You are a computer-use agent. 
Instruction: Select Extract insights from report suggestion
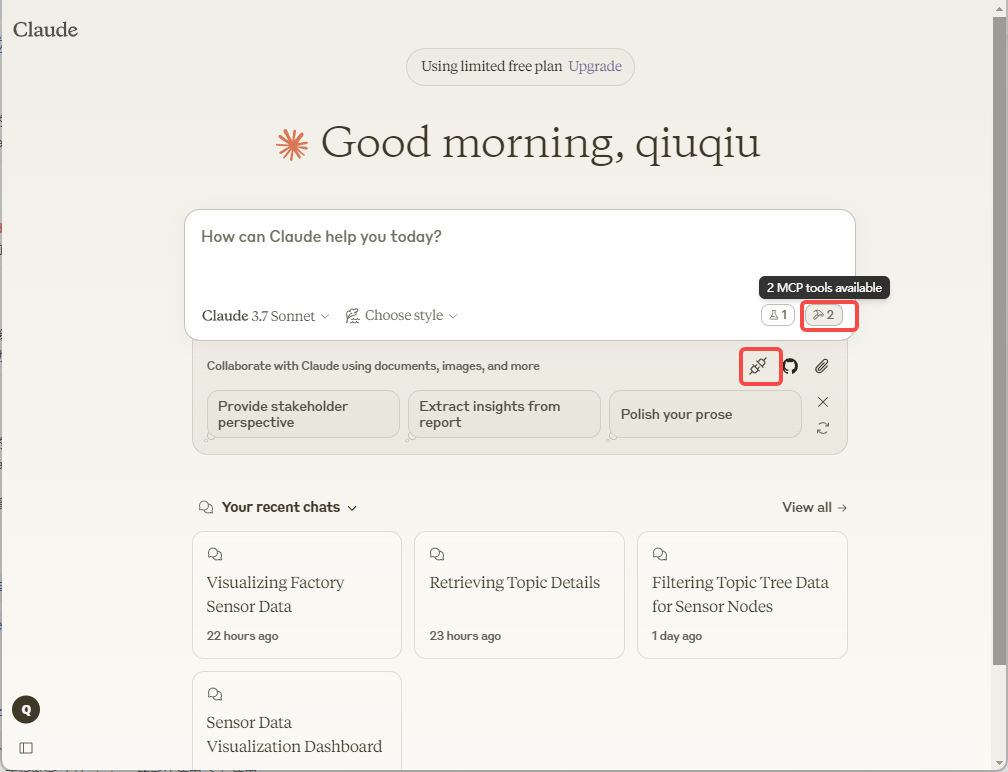[x=504, y=414]
